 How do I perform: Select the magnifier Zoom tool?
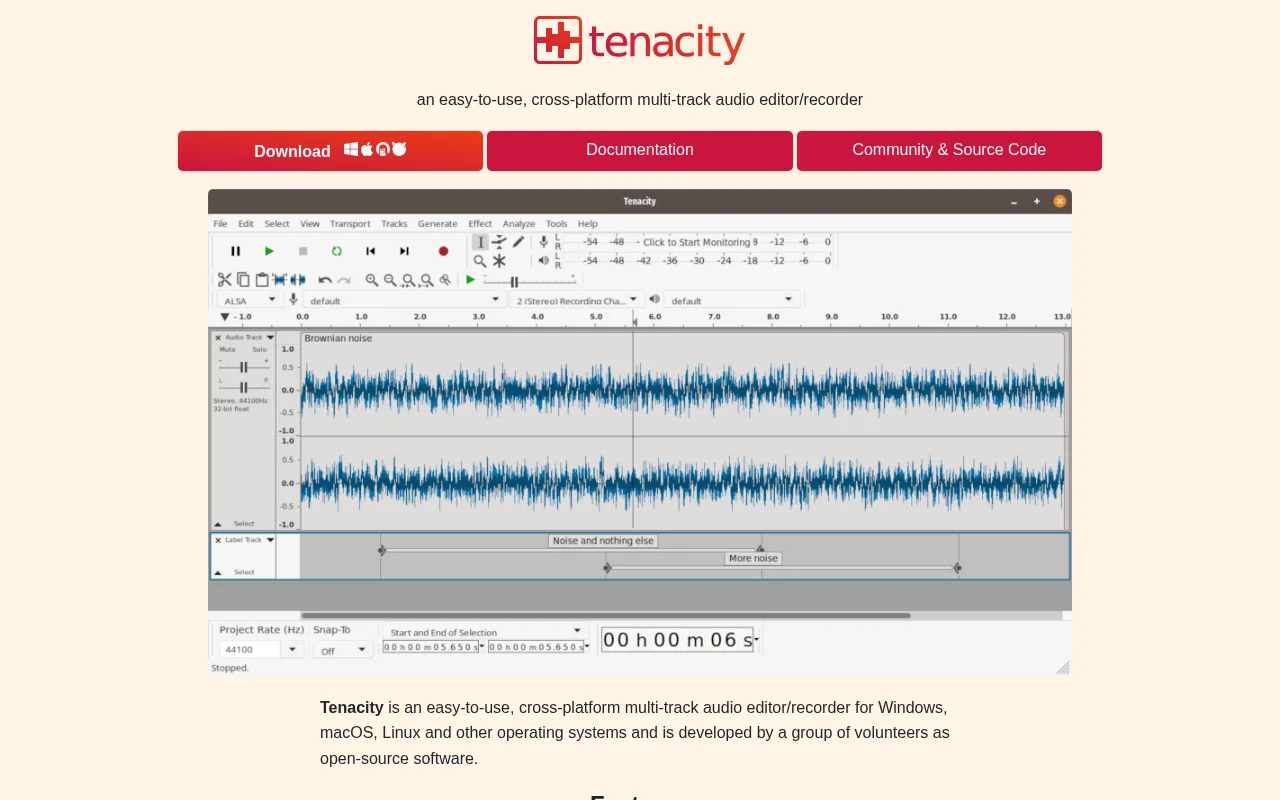click(480, 261)
